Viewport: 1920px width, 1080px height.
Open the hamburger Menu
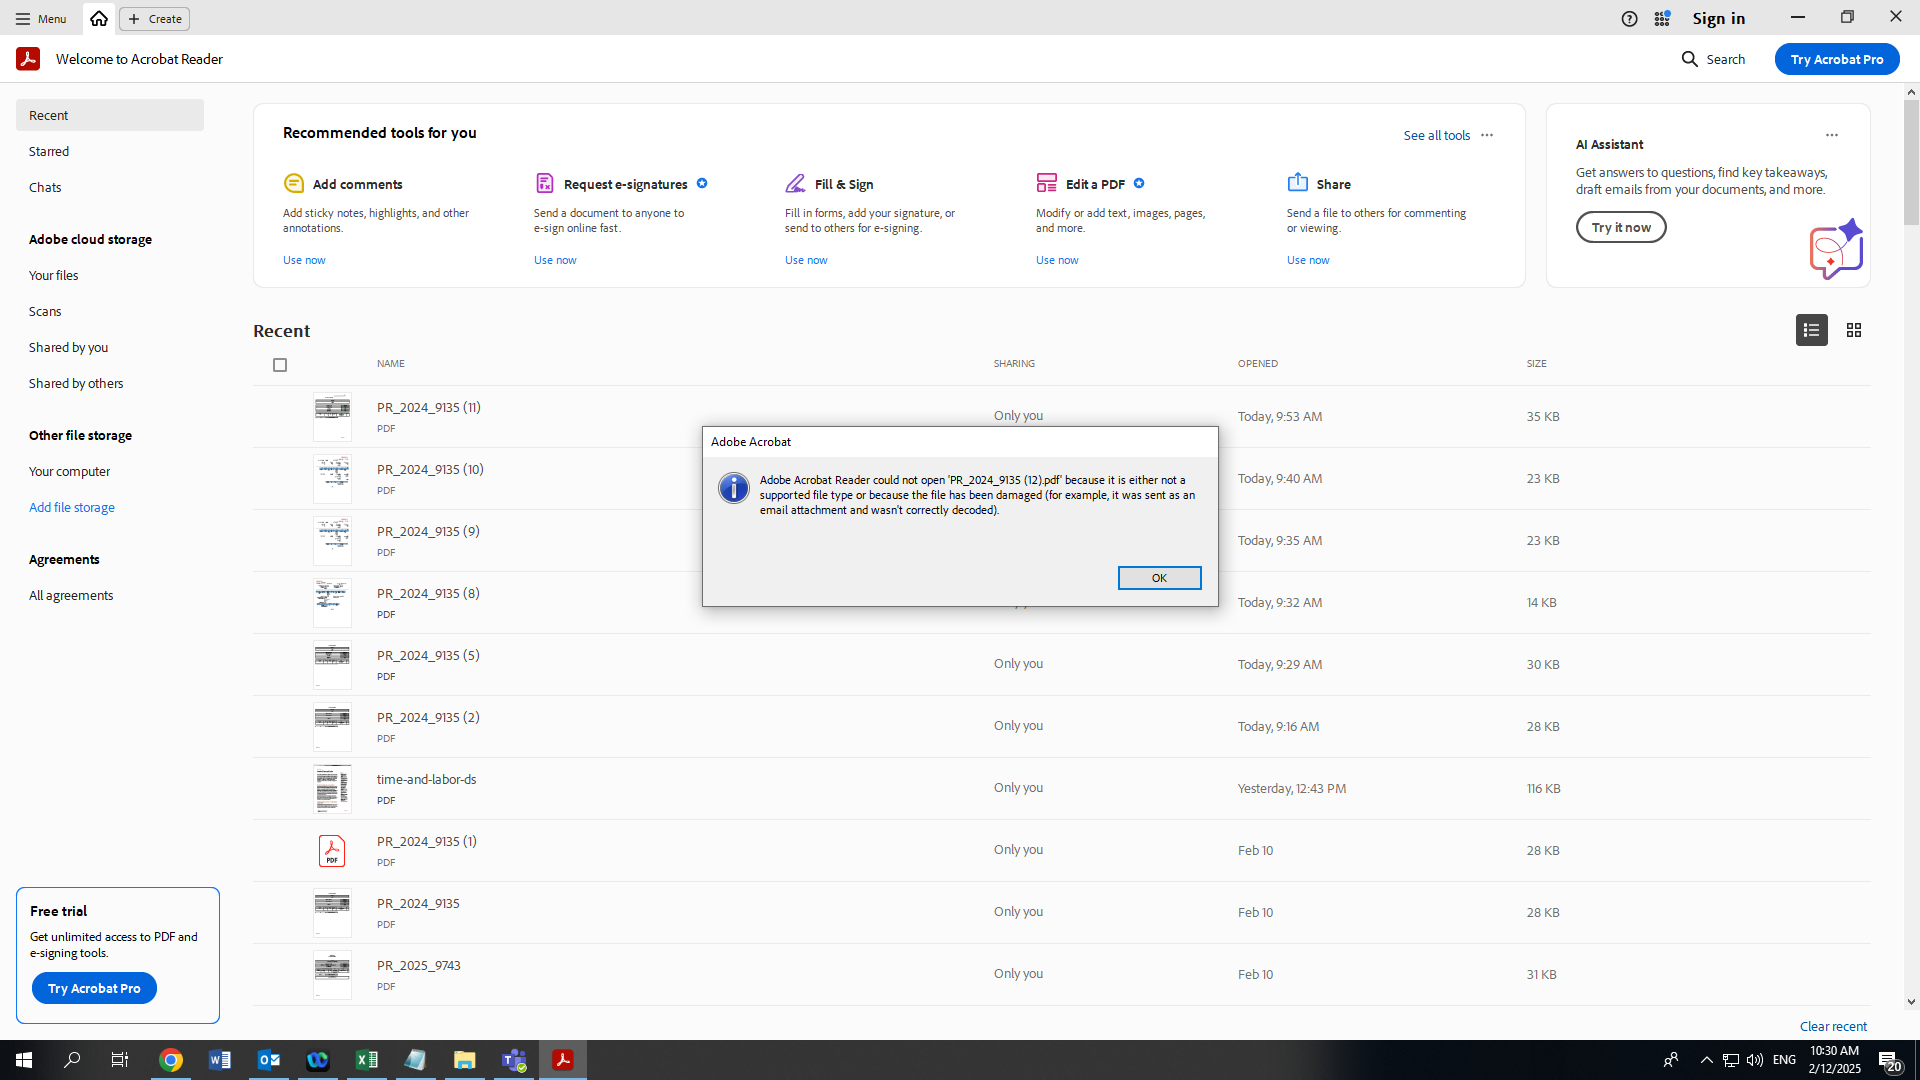pos(21,18)
